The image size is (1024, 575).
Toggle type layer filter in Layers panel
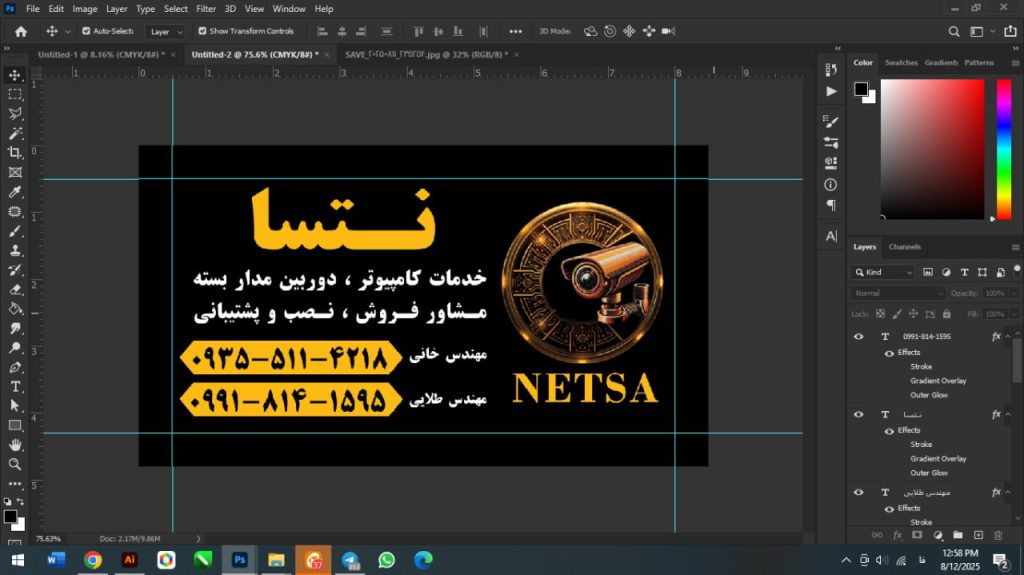[x=964, y=272]
